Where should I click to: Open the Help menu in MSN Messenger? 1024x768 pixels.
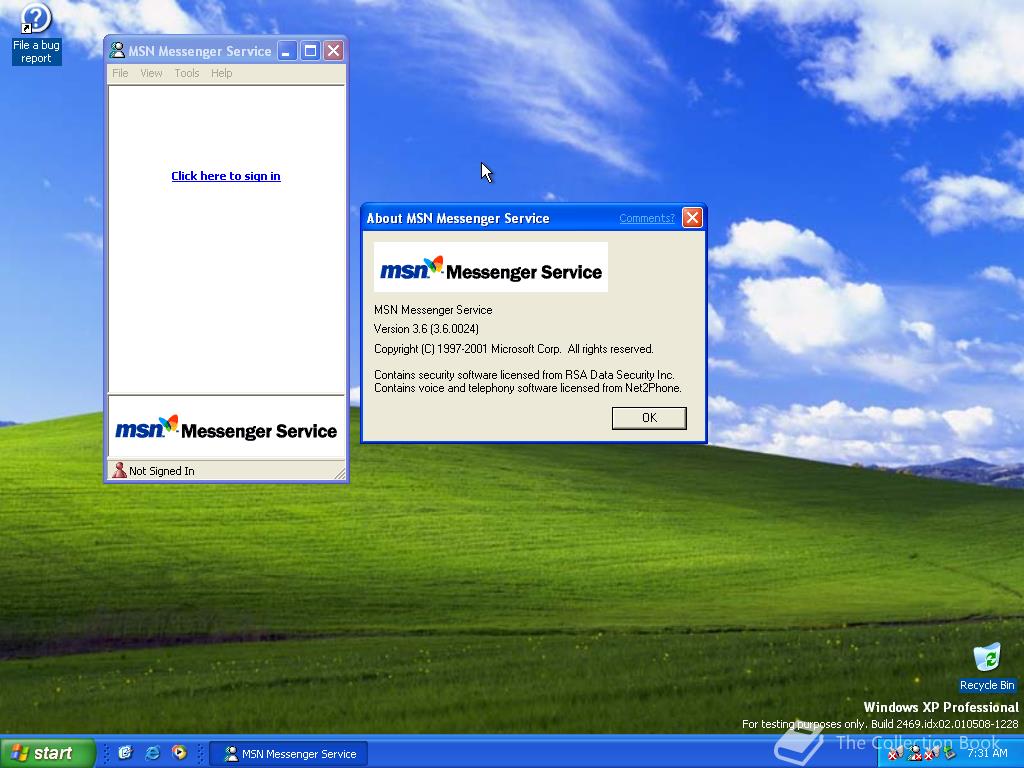[221, 73]
